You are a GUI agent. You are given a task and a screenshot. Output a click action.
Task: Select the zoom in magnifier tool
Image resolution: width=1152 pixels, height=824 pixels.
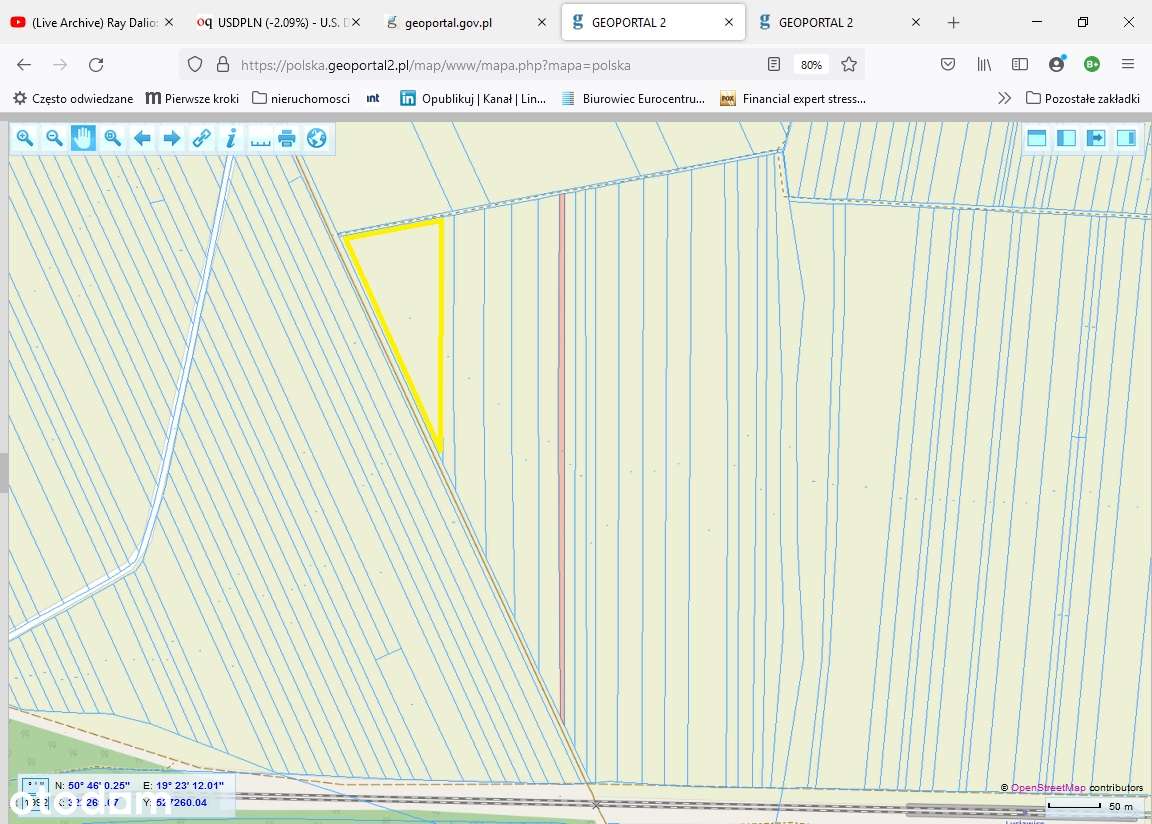tap(25, 138)
